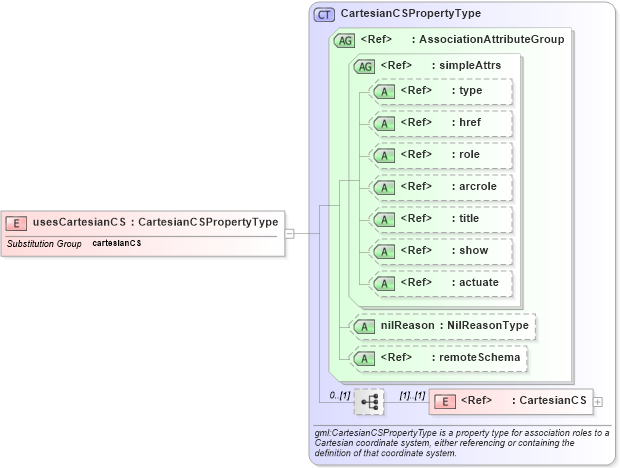Select the ': href' attribute label

click(x=466, y=123)
